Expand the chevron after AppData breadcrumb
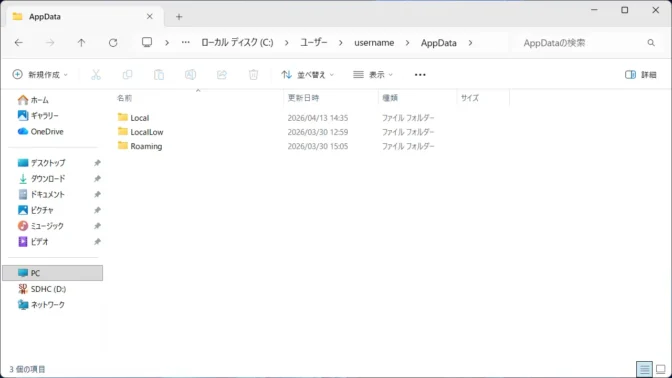Screen dimensions: 672x378 pyautogui.click(x=470, y=42)
